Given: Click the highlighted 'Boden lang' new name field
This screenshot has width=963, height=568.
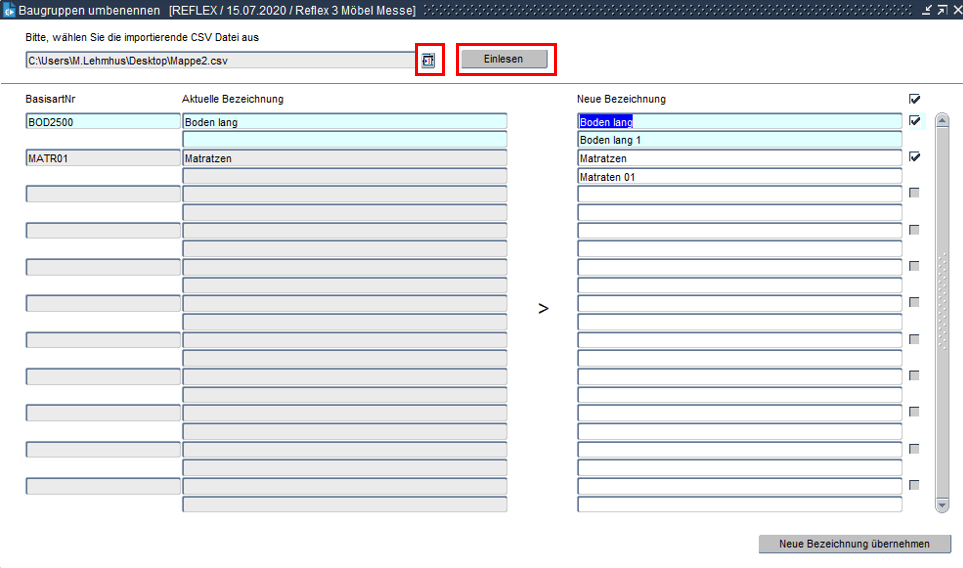Looking at the screenshot, I should coord(739,122).
